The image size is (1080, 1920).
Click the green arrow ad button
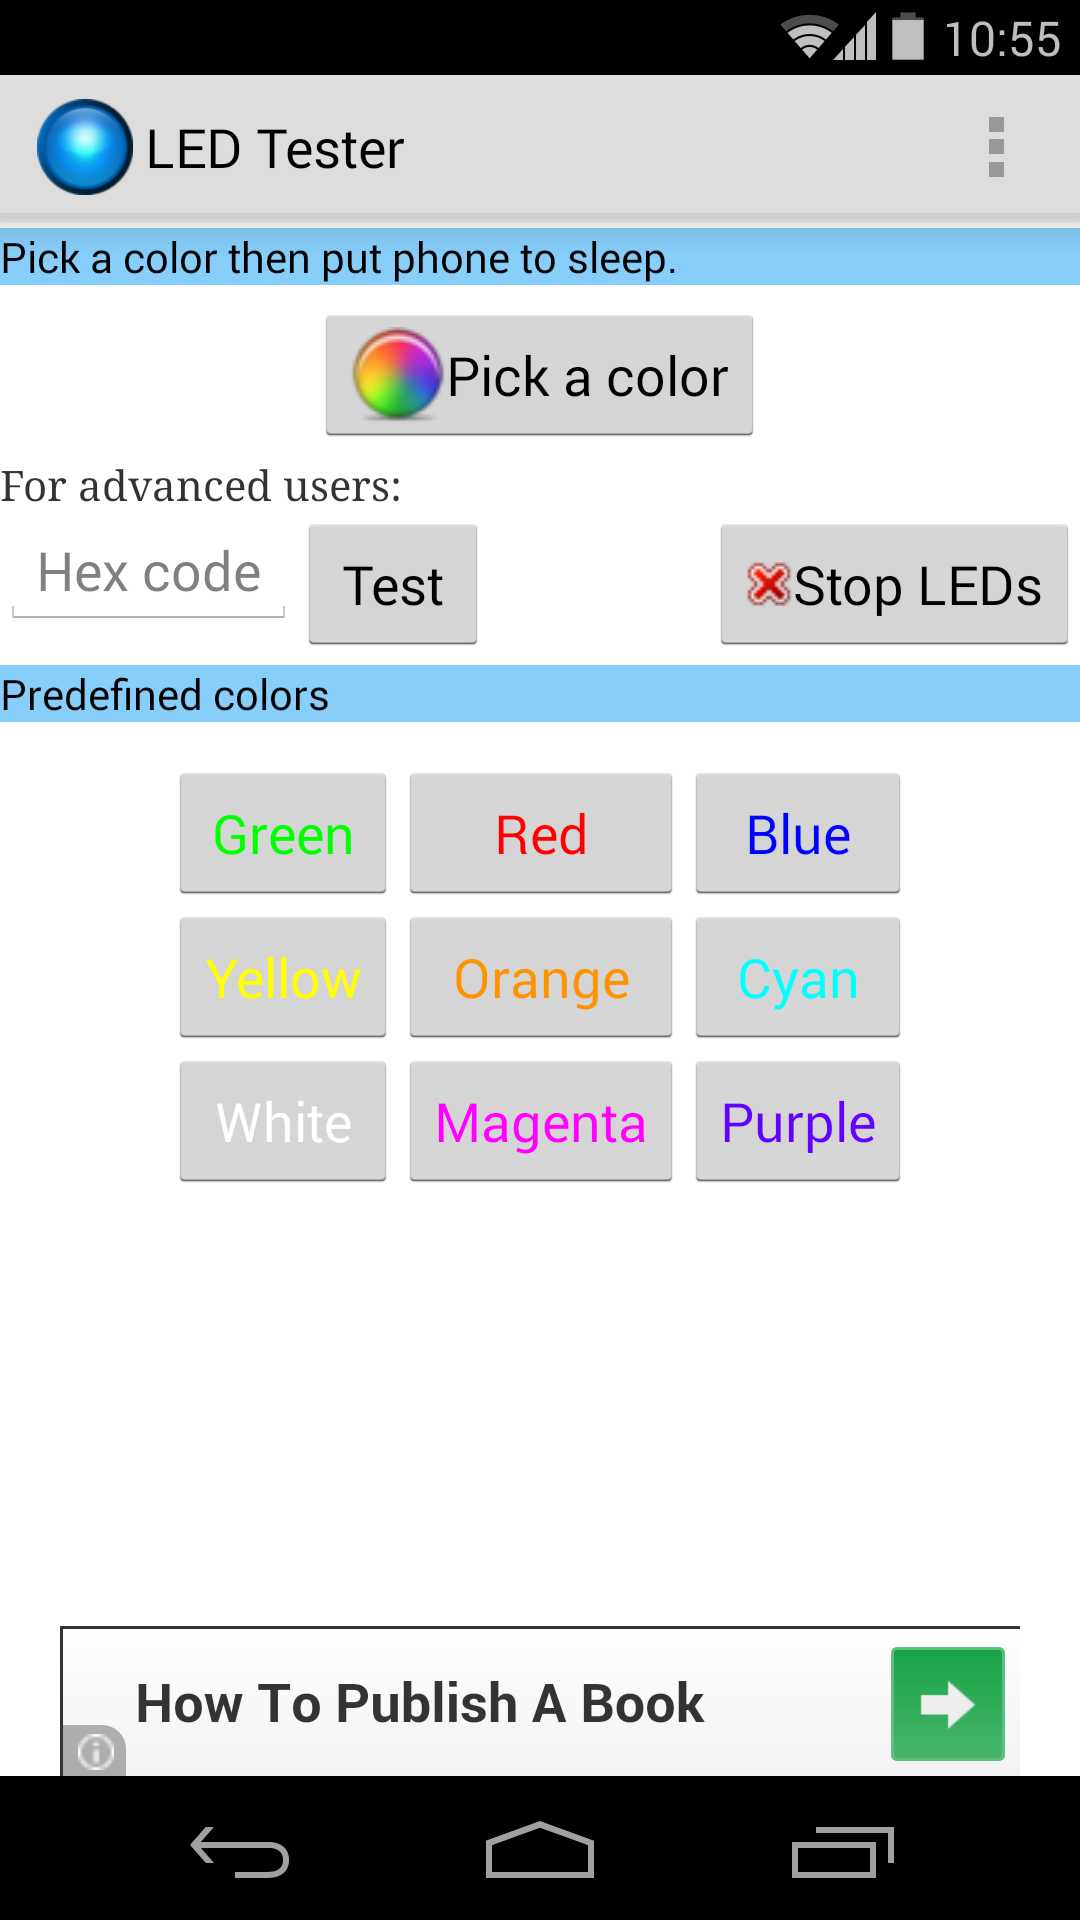947,1704
